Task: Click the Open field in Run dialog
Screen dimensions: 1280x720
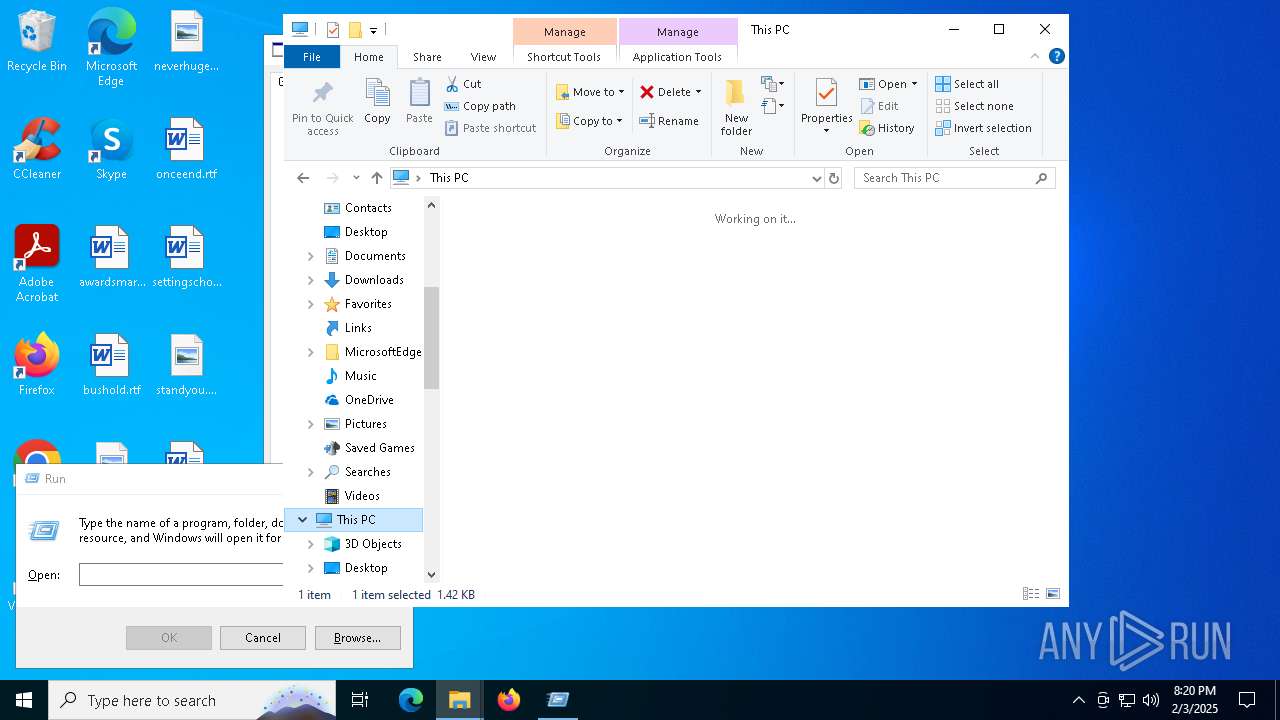Action: pyautogui.click(x=181, y=575)
